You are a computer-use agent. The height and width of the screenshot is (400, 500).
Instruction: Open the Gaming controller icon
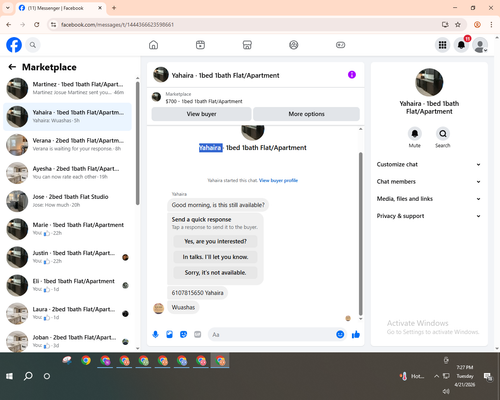(340, 45)
